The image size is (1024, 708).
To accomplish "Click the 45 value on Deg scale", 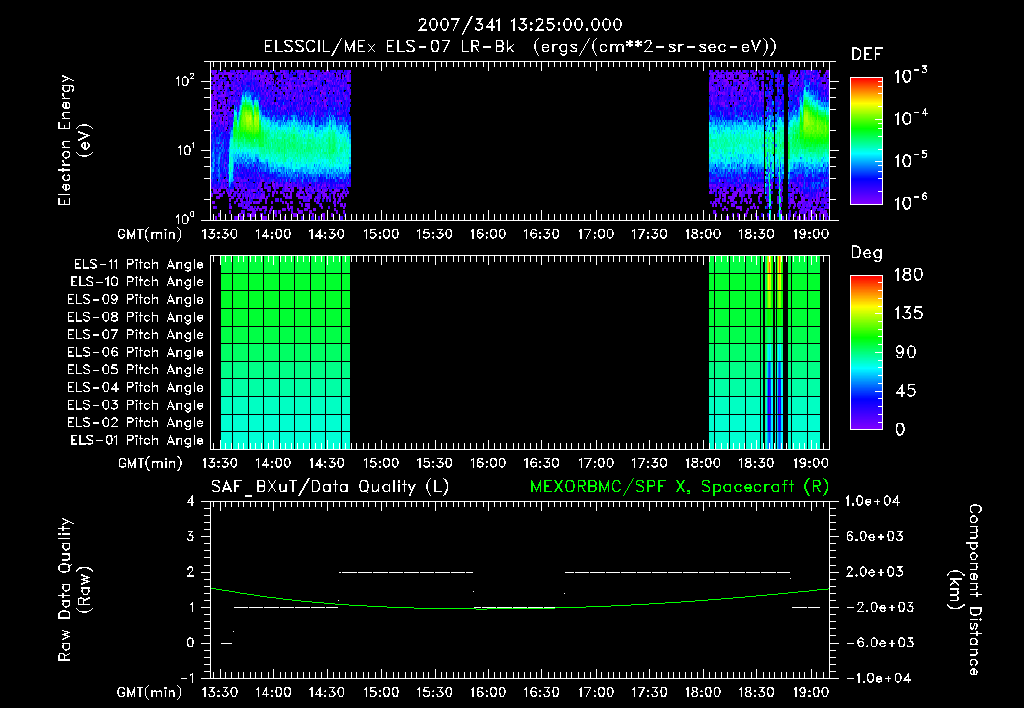I will coord(905,391).
